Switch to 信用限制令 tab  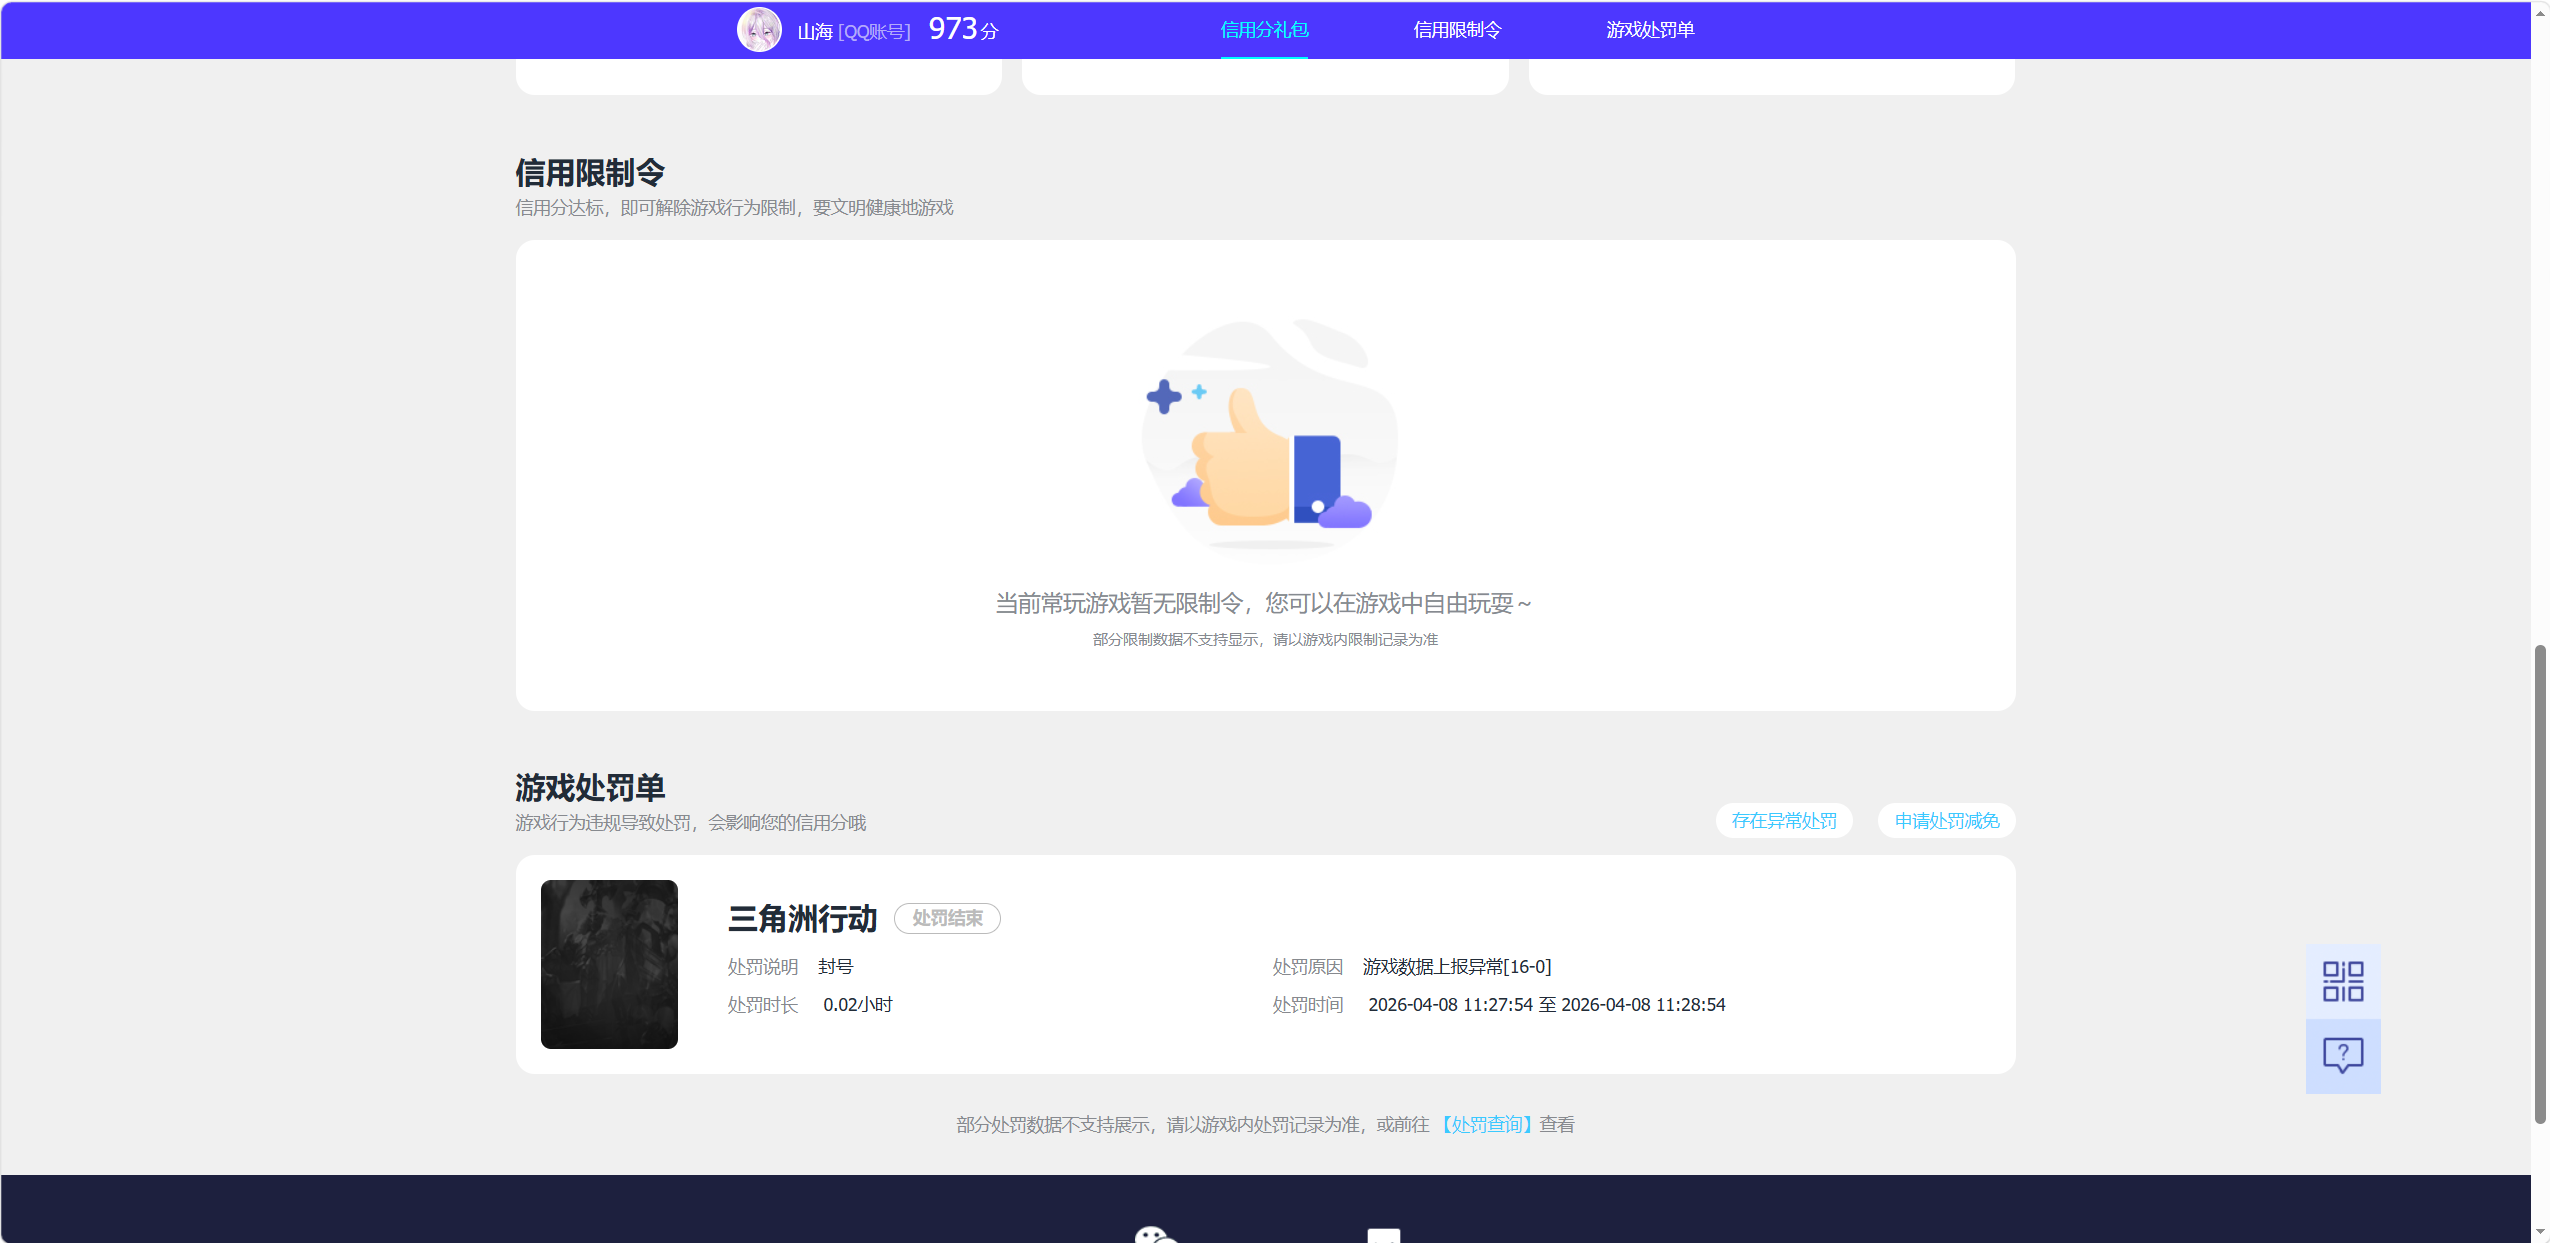click(x=1457, y=30)
